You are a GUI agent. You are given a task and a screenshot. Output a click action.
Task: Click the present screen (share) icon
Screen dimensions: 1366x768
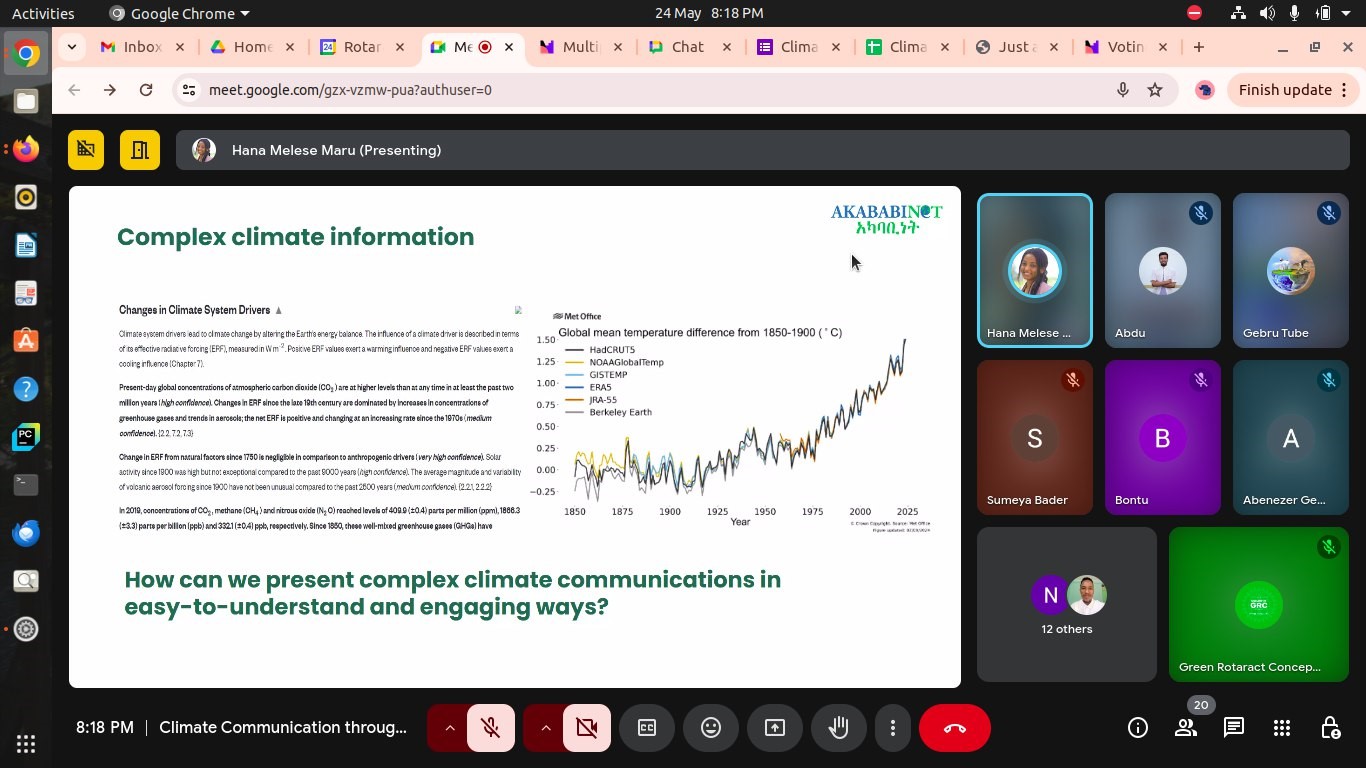pyautogui.click(x=775, y=728)
